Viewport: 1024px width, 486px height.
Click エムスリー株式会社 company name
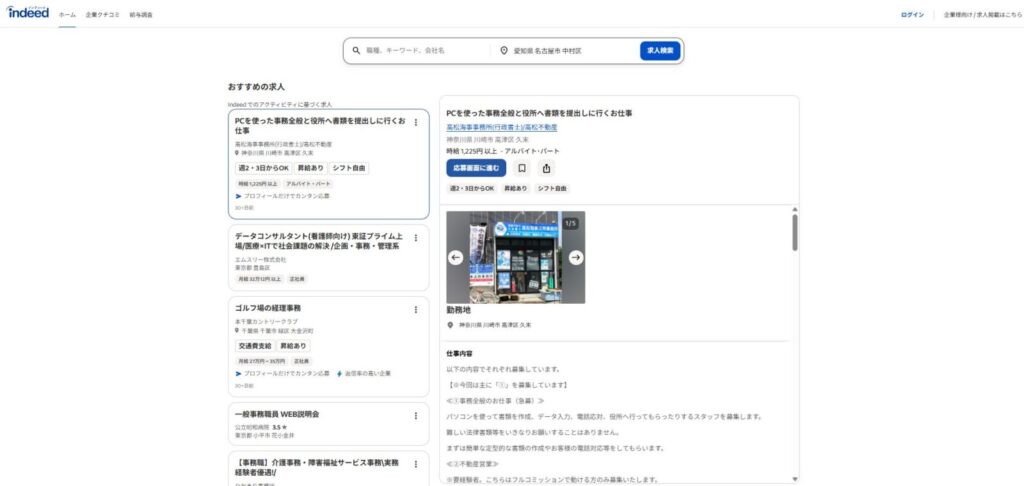[x=261, y=259]
